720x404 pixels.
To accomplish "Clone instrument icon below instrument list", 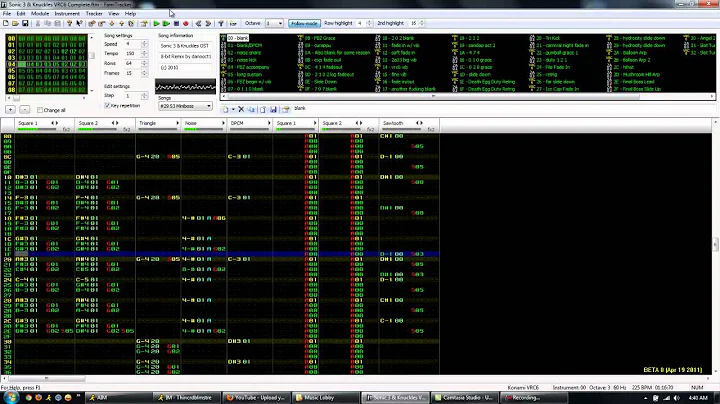I will pos(251,109).
